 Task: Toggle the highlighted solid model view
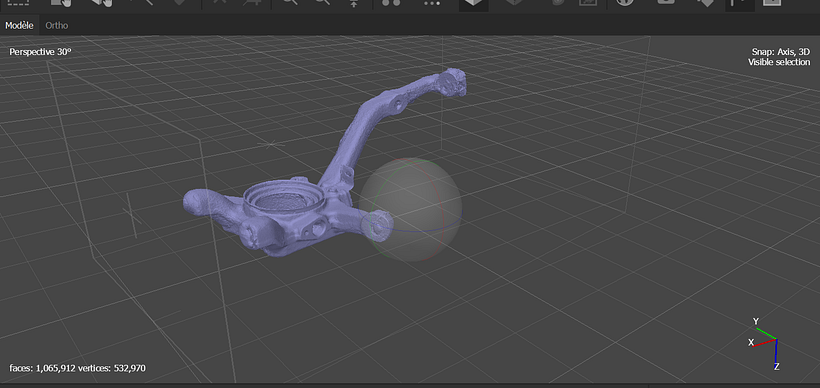474,4
